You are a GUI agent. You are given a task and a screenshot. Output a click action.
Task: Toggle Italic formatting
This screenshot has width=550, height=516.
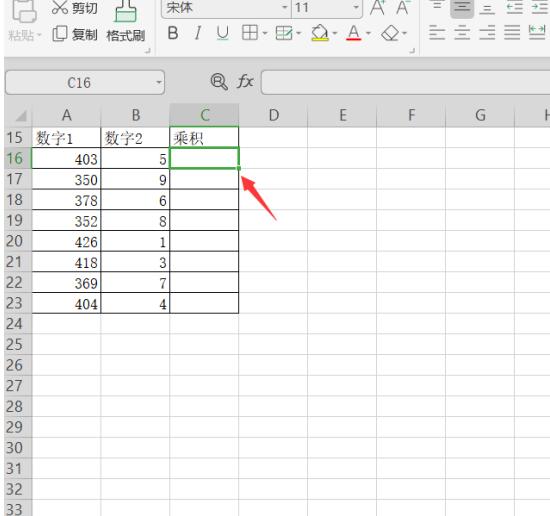198,33
